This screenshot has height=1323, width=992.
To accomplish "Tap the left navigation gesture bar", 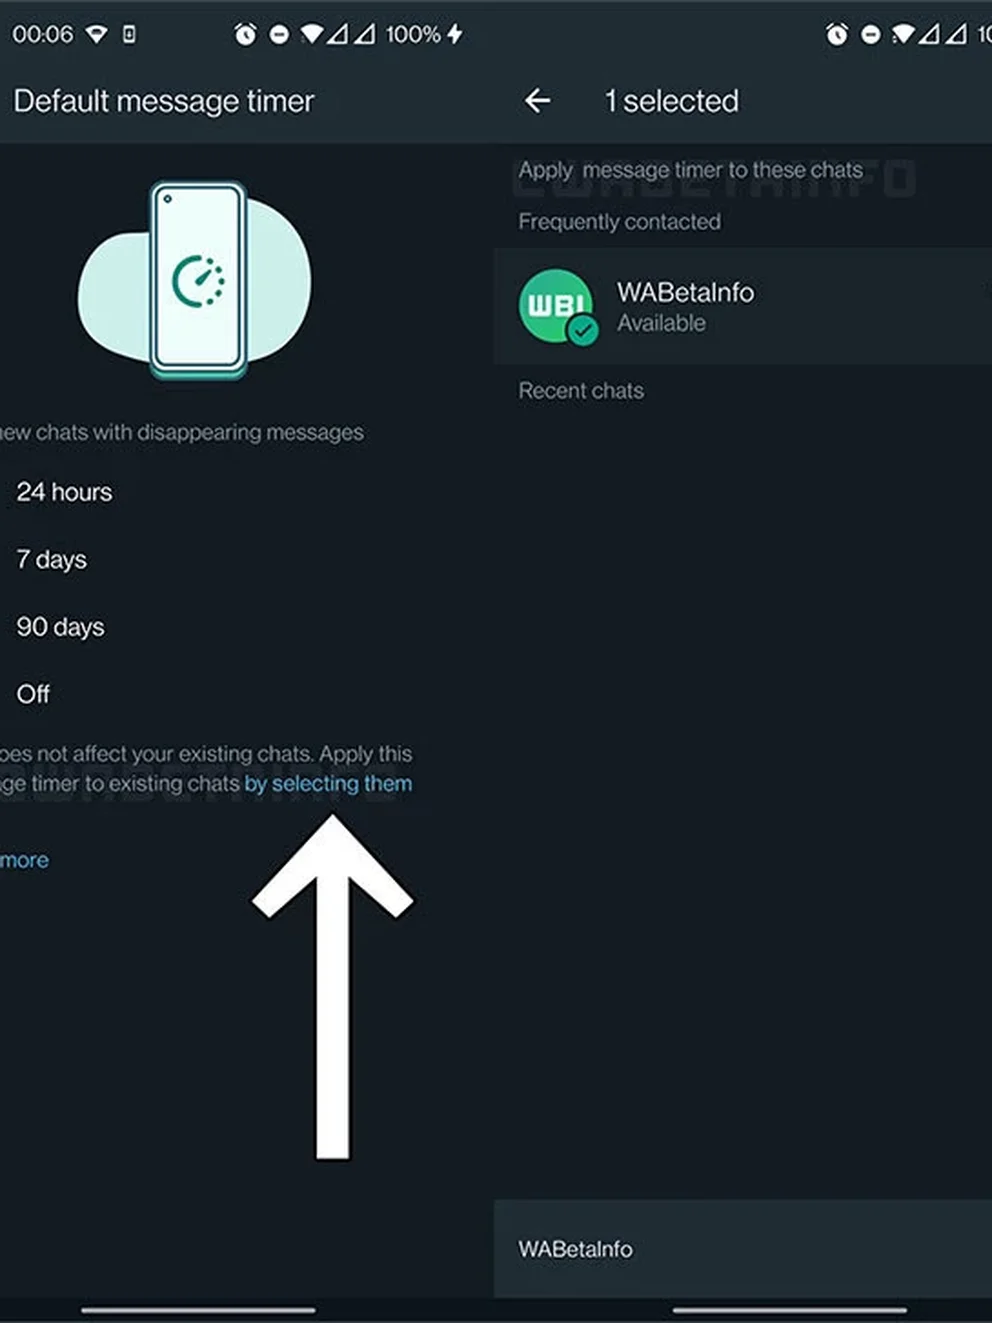I will pyautogui.click(x=198, y=1309).
